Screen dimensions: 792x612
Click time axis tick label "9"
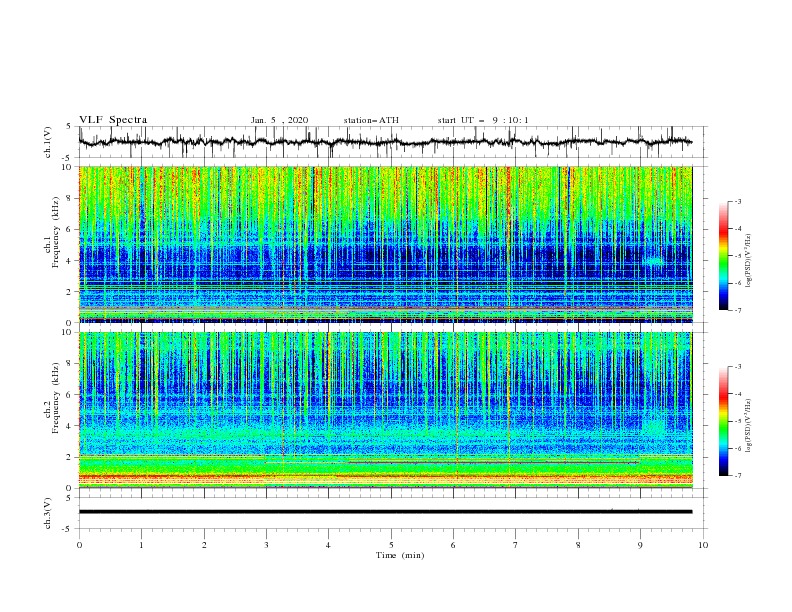(x=640, y=545)
